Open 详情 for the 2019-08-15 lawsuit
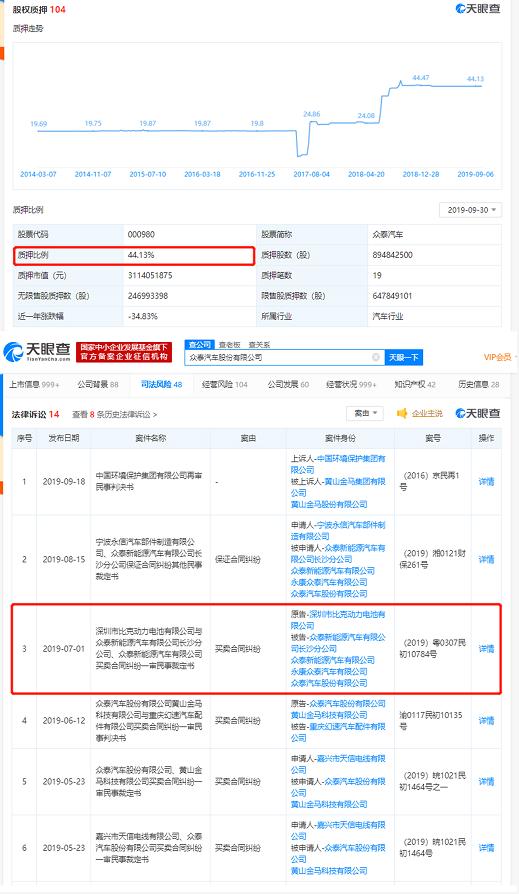The image size is (519, 894). pyautogui.click(x=486, y=559)
